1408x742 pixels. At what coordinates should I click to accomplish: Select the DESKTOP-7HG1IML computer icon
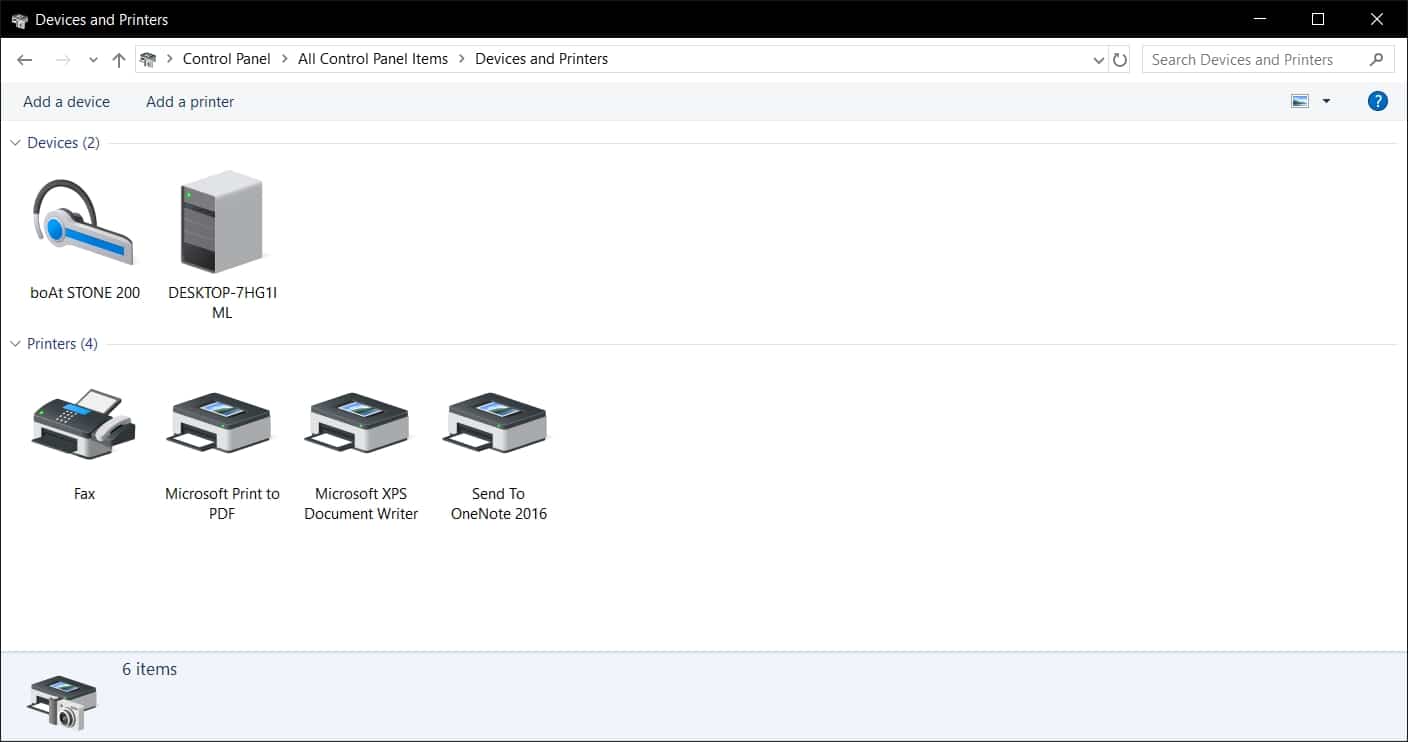click(221, 221)
